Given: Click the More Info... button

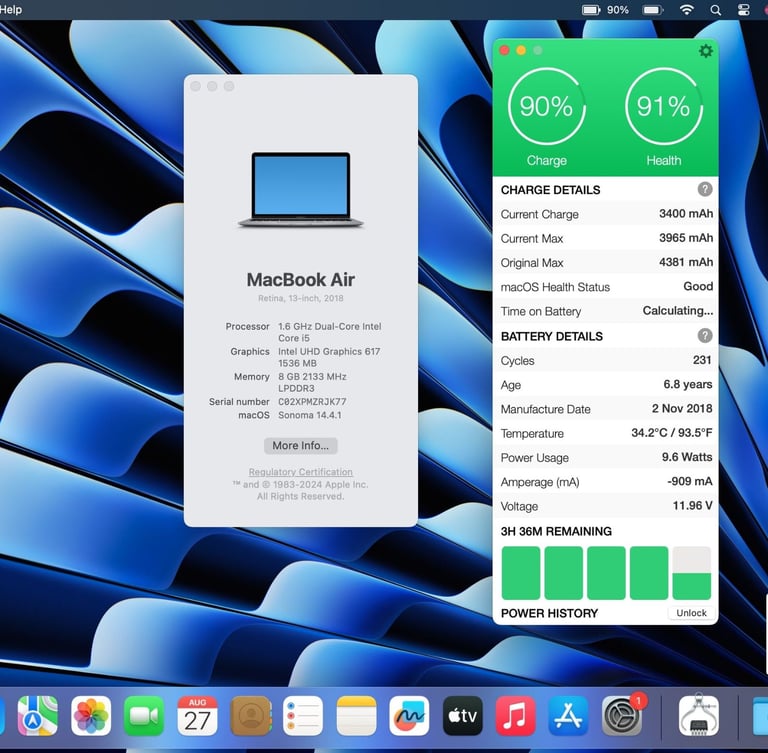Looking at the screenshot, I should click(300, 445).
